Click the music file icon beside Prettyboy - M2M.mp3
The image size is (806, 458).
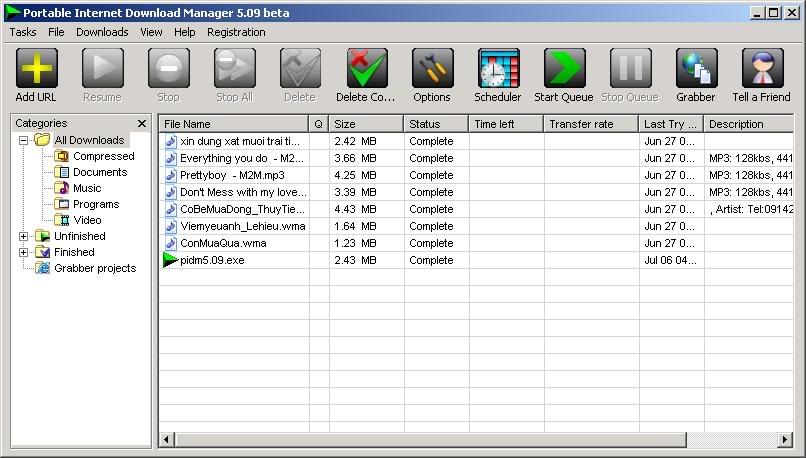pyautogui.click(x=171, y=175)
